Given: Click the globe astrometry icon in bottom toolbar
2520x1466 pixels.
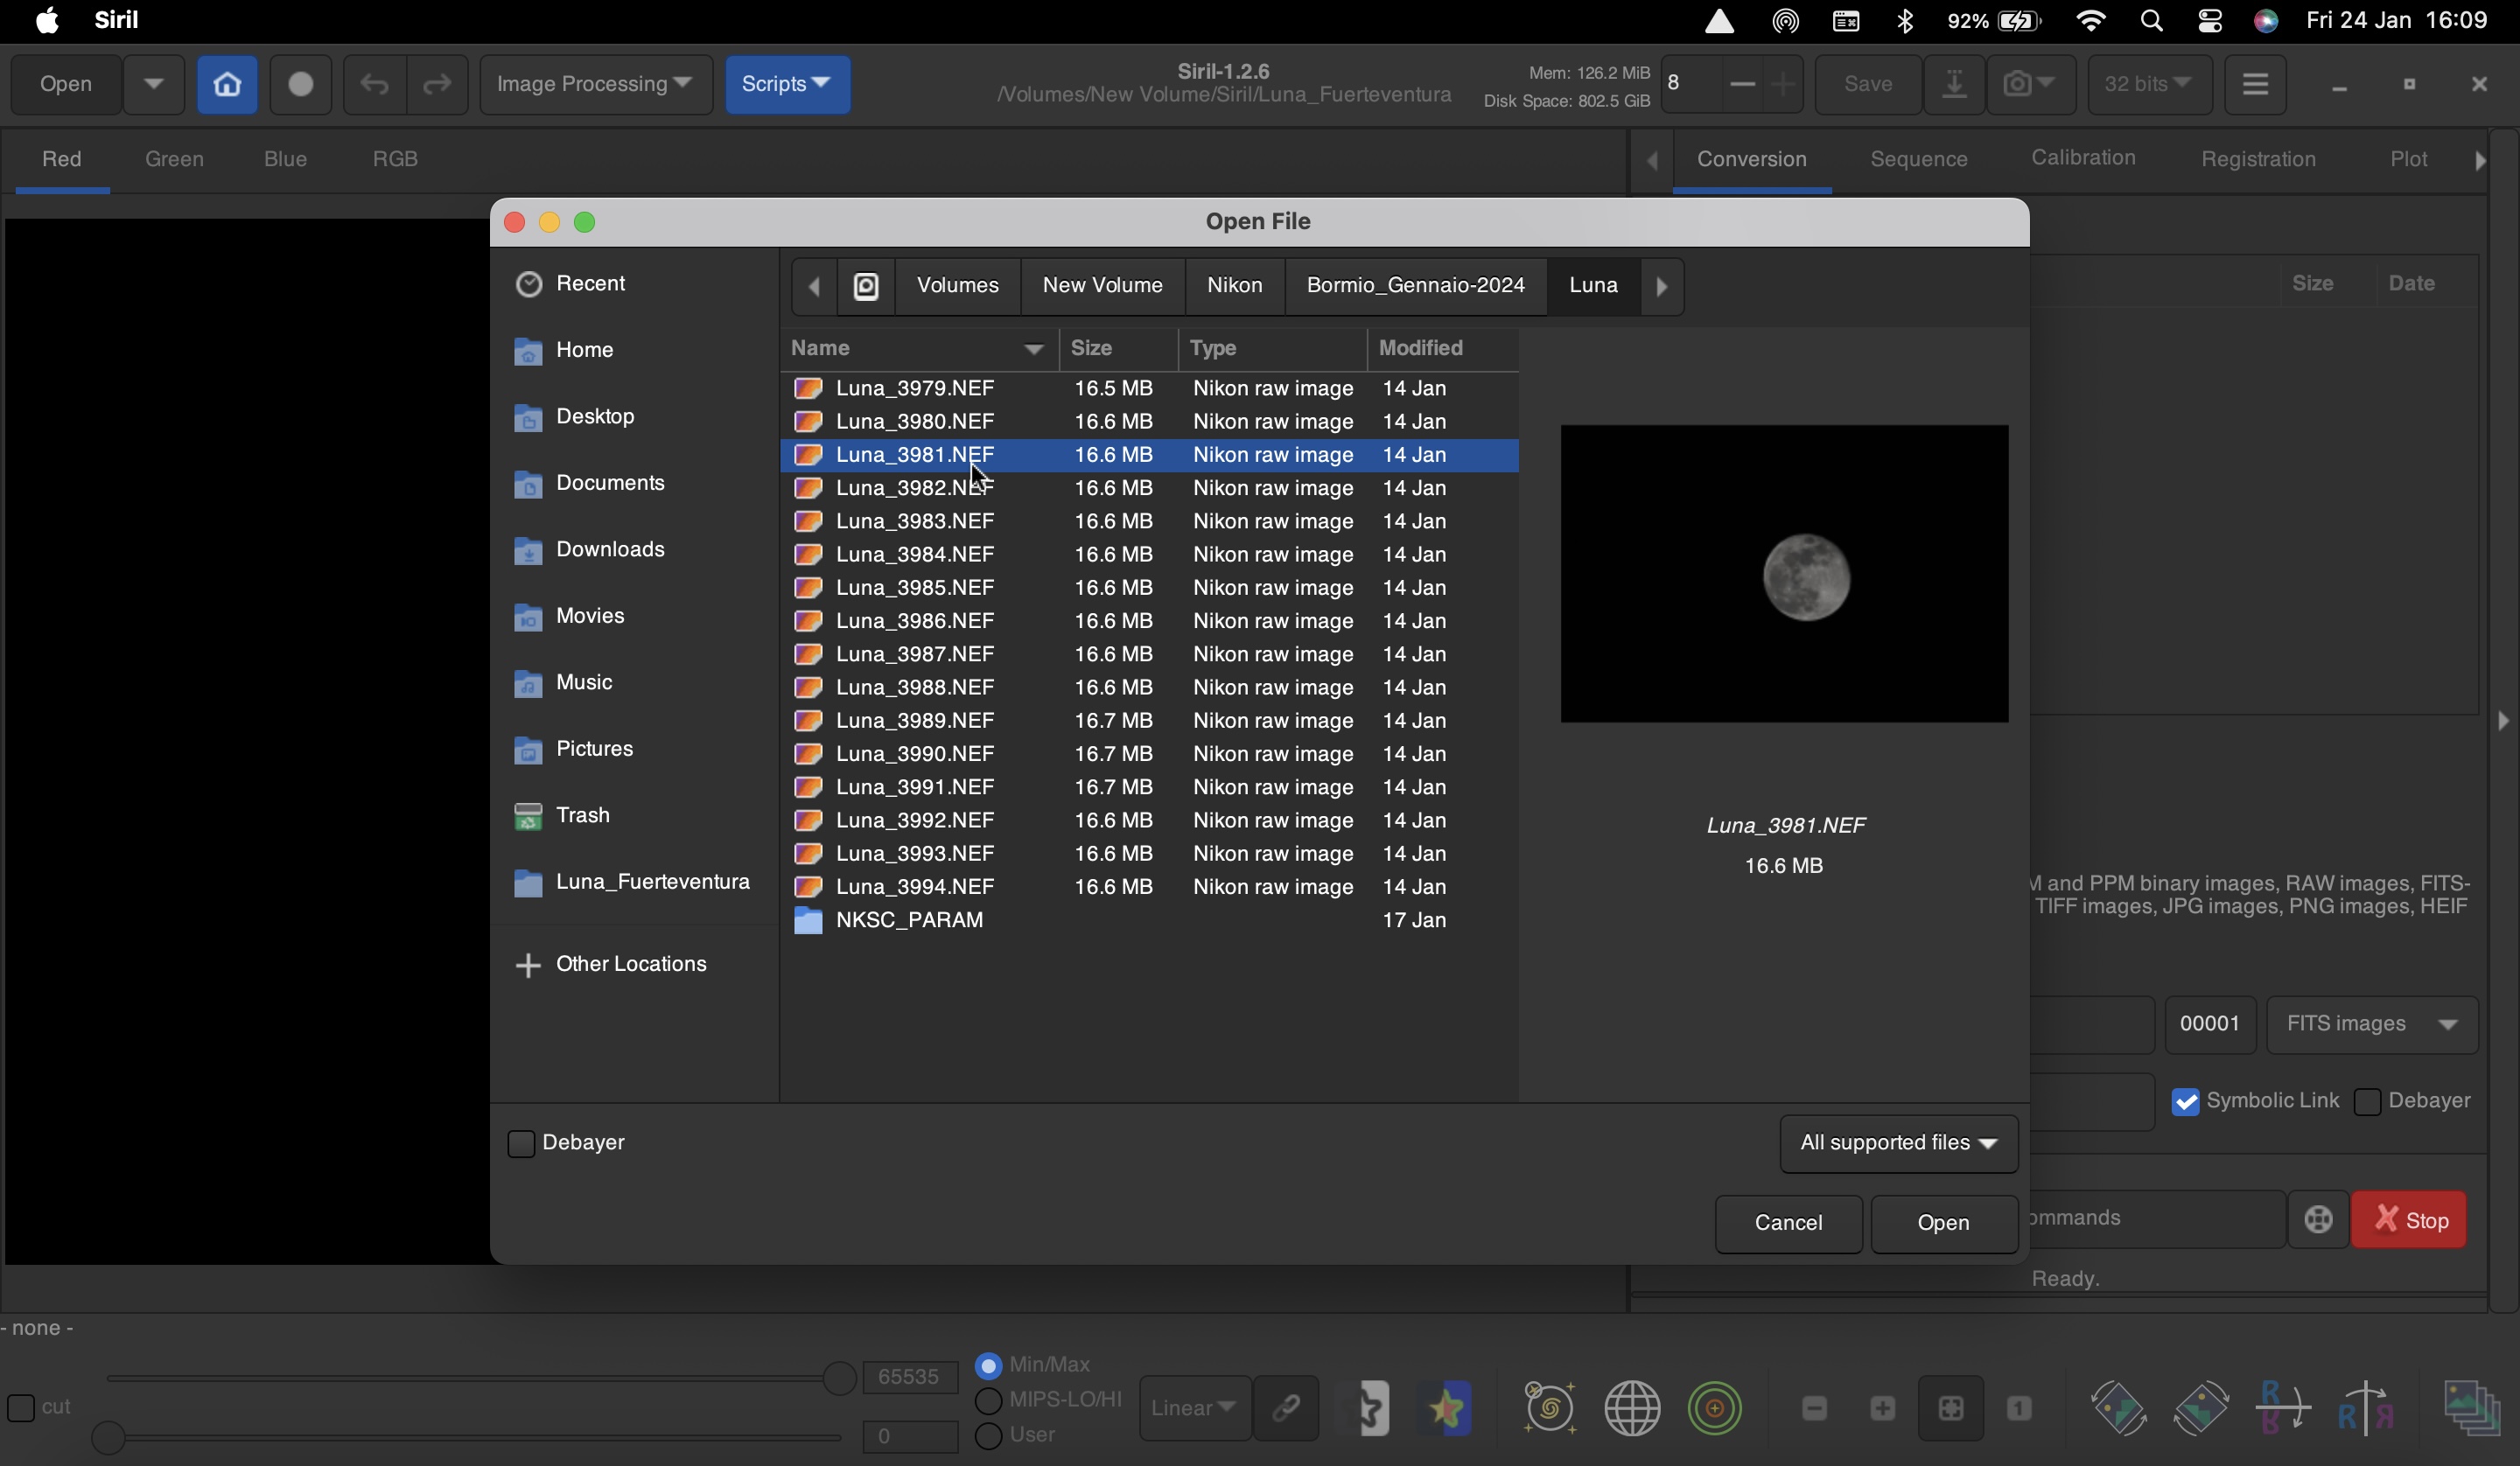Looking at the screenshot, I should click(x=1632, y=1408).
